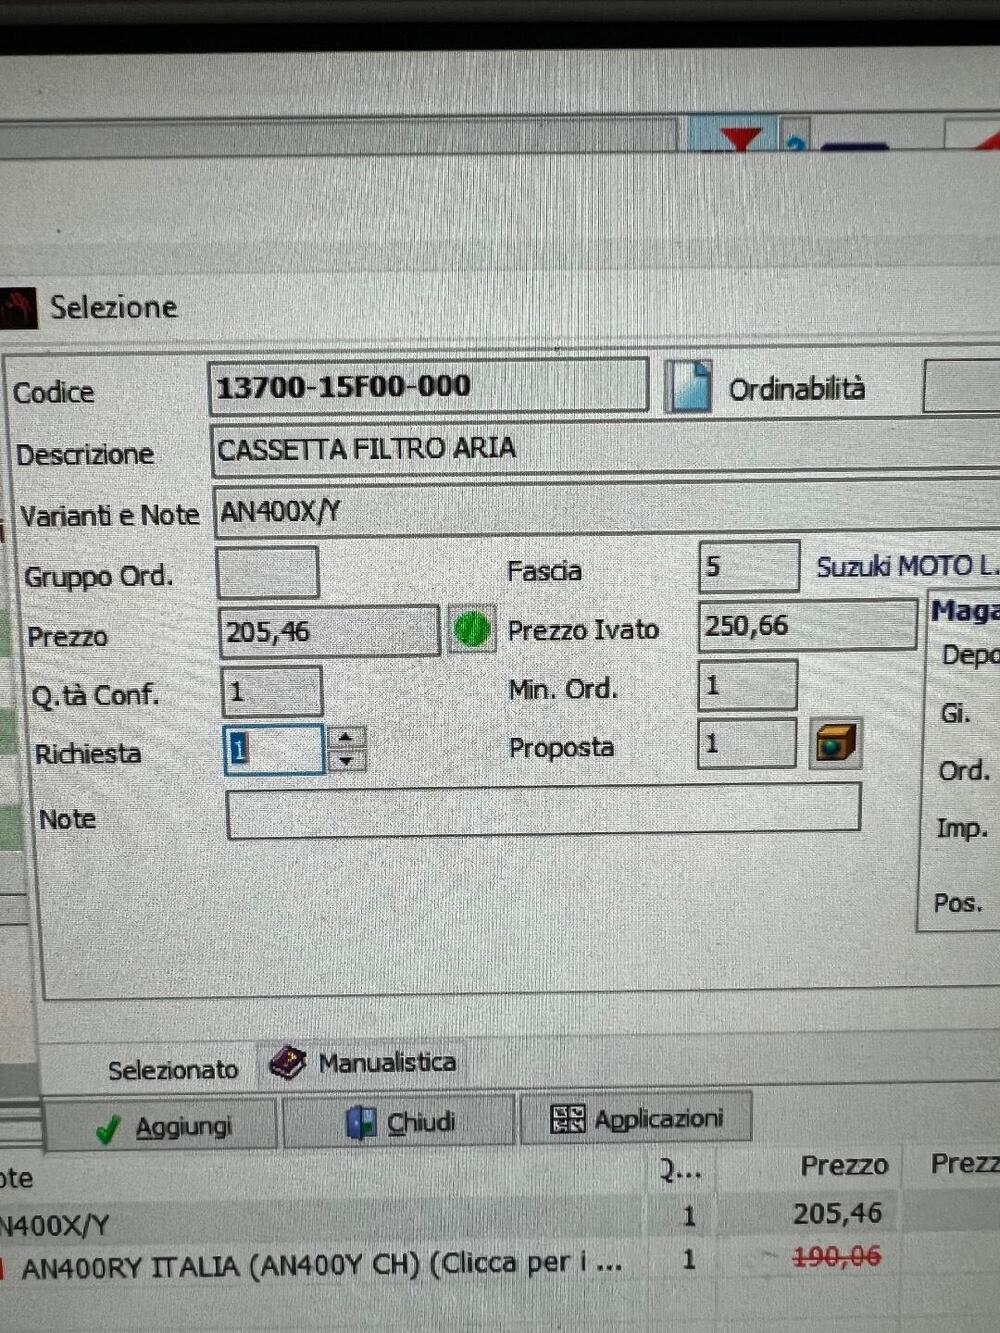The height and width of the screenshot is (1333, 1000).
Task: Select the Codice field with 13700-15F00-000
Action: 427,387
